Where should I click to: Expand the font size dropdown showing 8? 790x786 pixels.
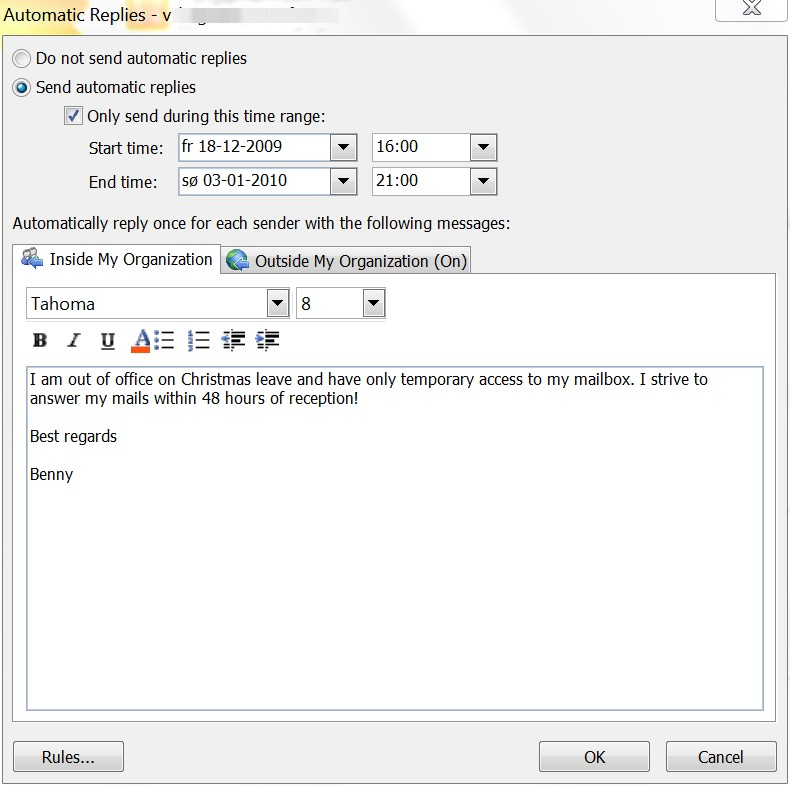(x=373, y=303)
